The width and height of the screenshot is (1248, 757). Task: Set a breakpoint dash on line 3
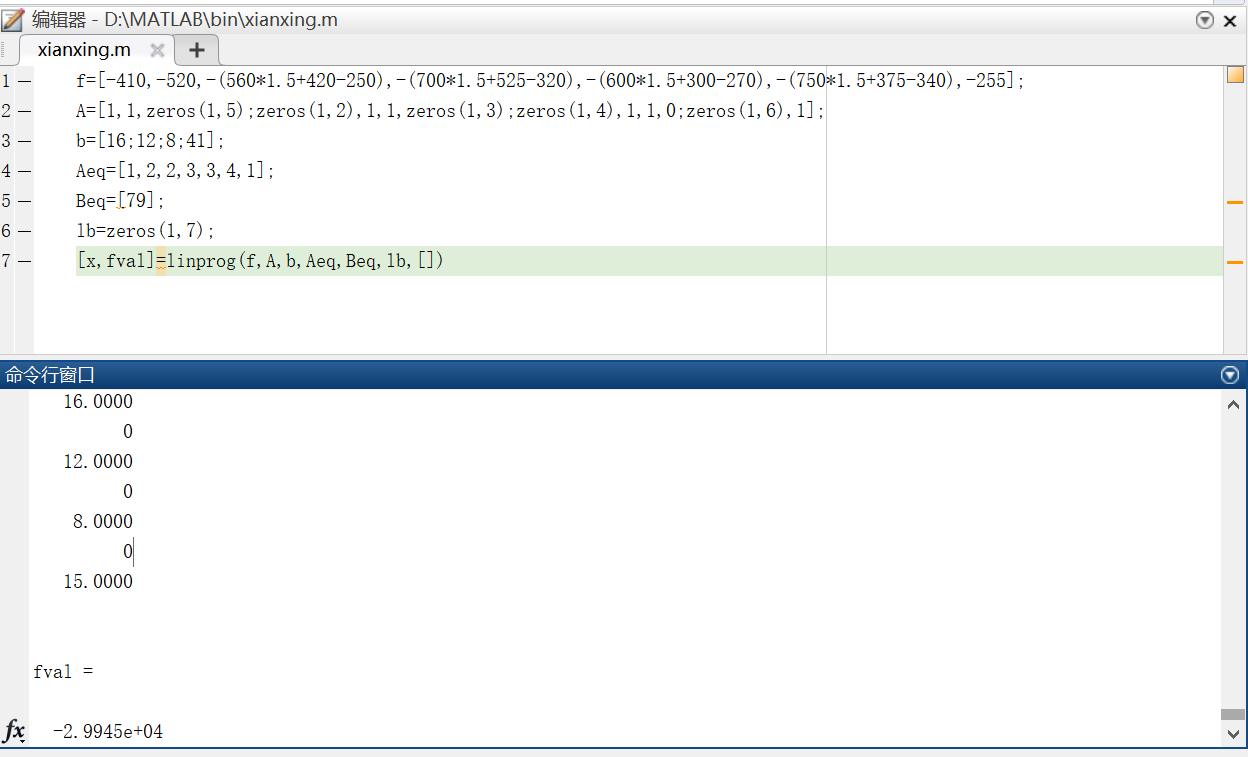(25, 141)
